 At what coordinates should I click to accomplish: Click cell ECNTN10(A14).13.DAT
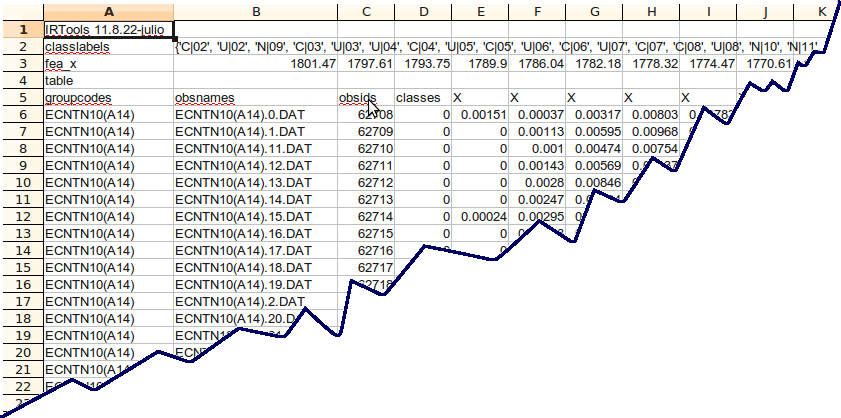[x=256, y=182]
